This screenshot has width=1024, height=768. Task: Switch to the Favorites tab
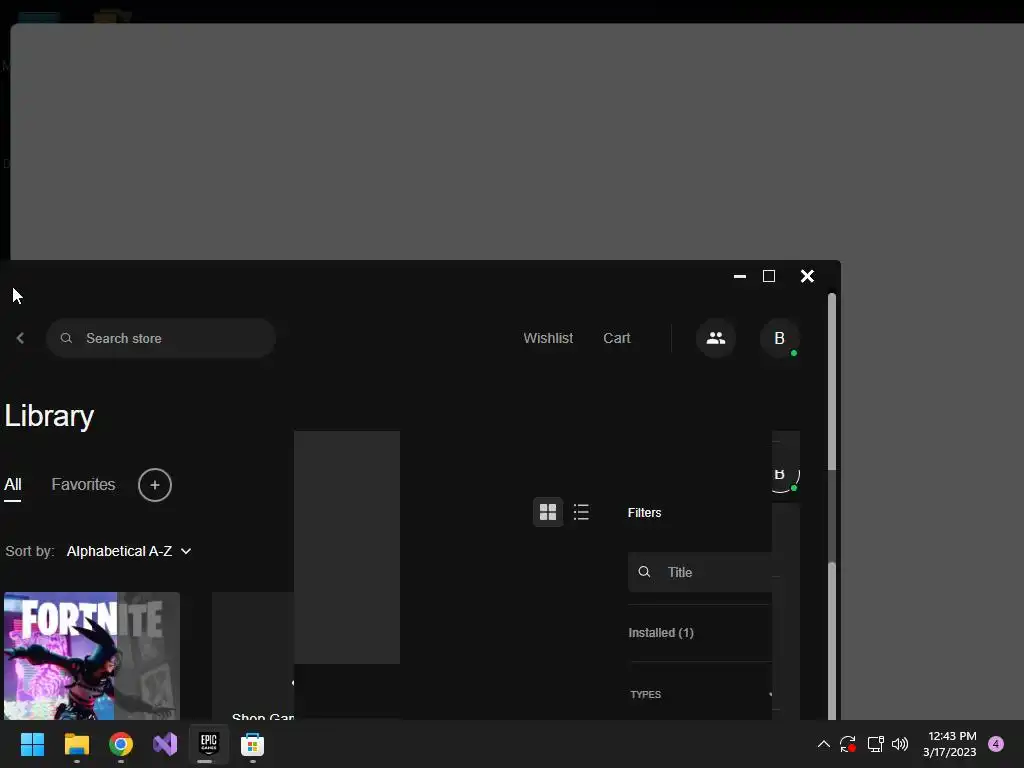[83, 485]
